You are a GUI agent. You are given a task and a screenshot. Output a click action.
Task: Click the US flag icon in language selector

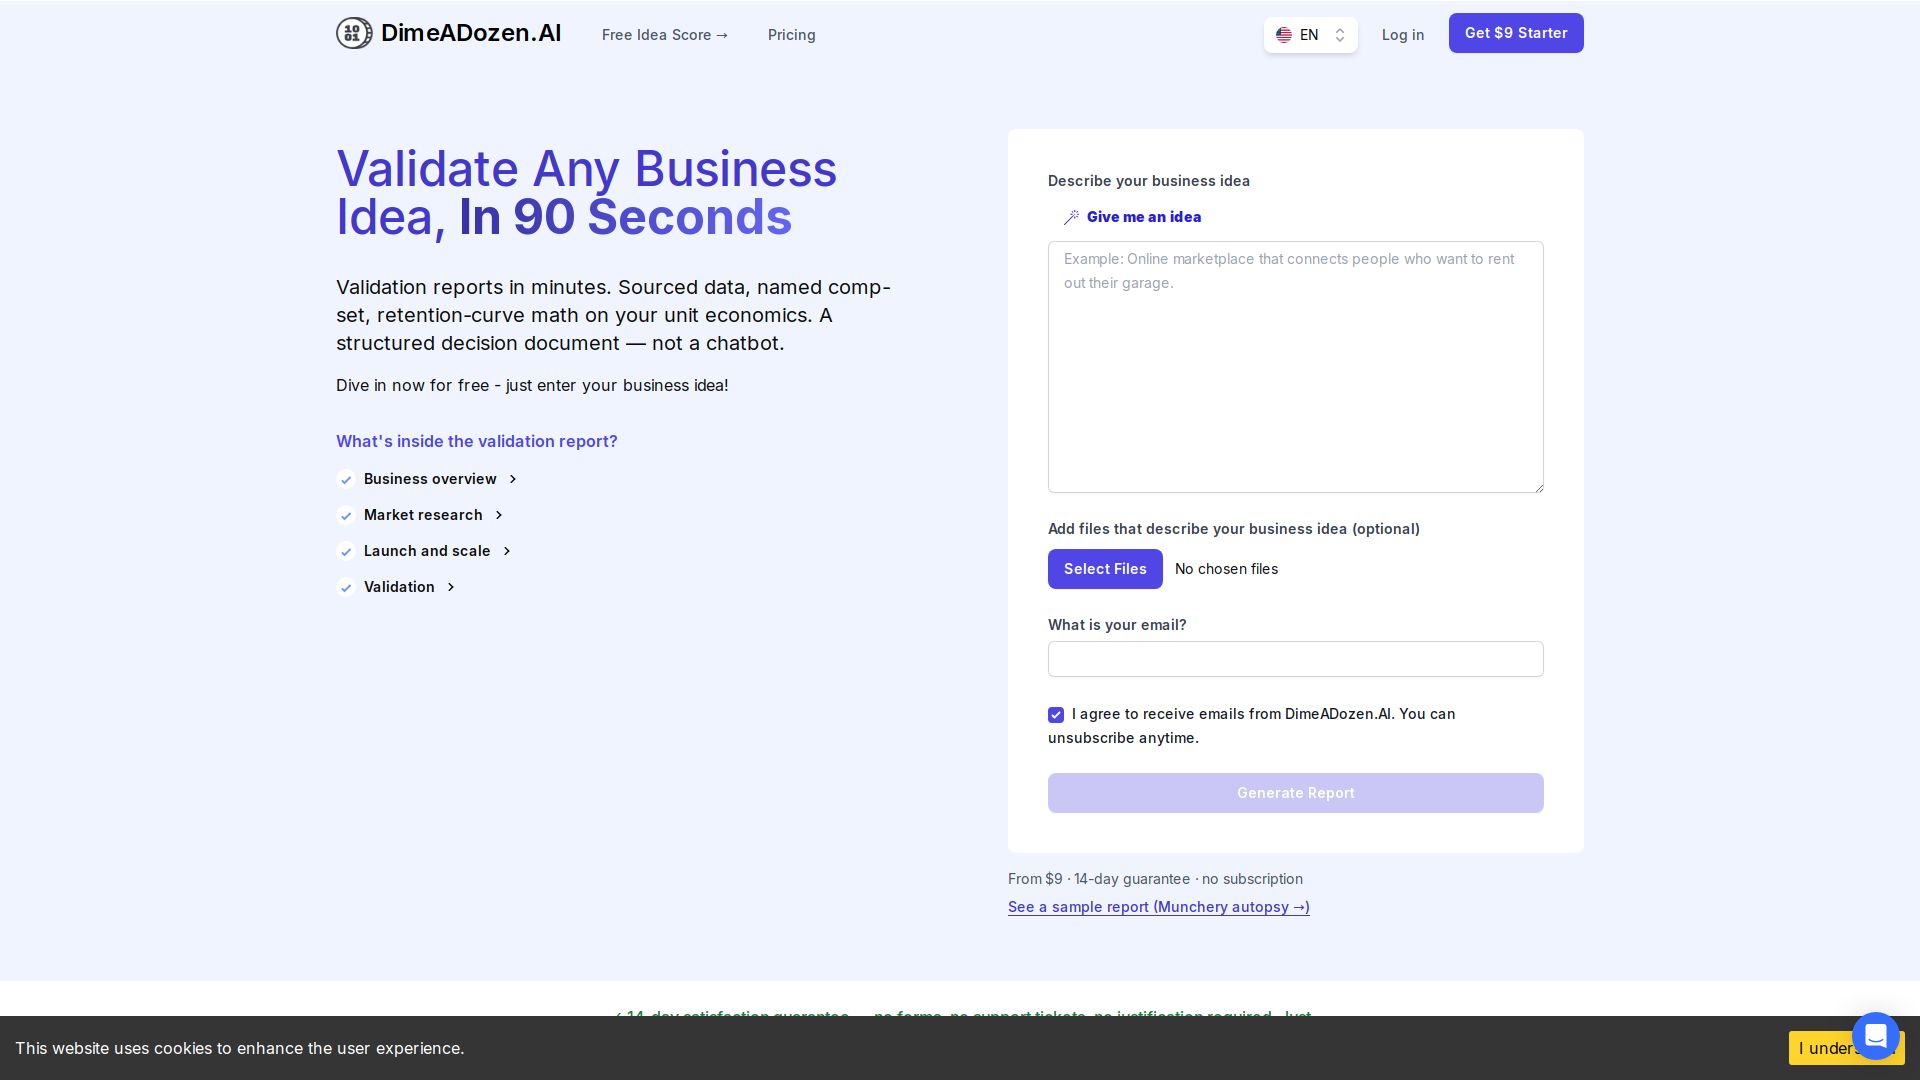click(x=1284, y=35)
